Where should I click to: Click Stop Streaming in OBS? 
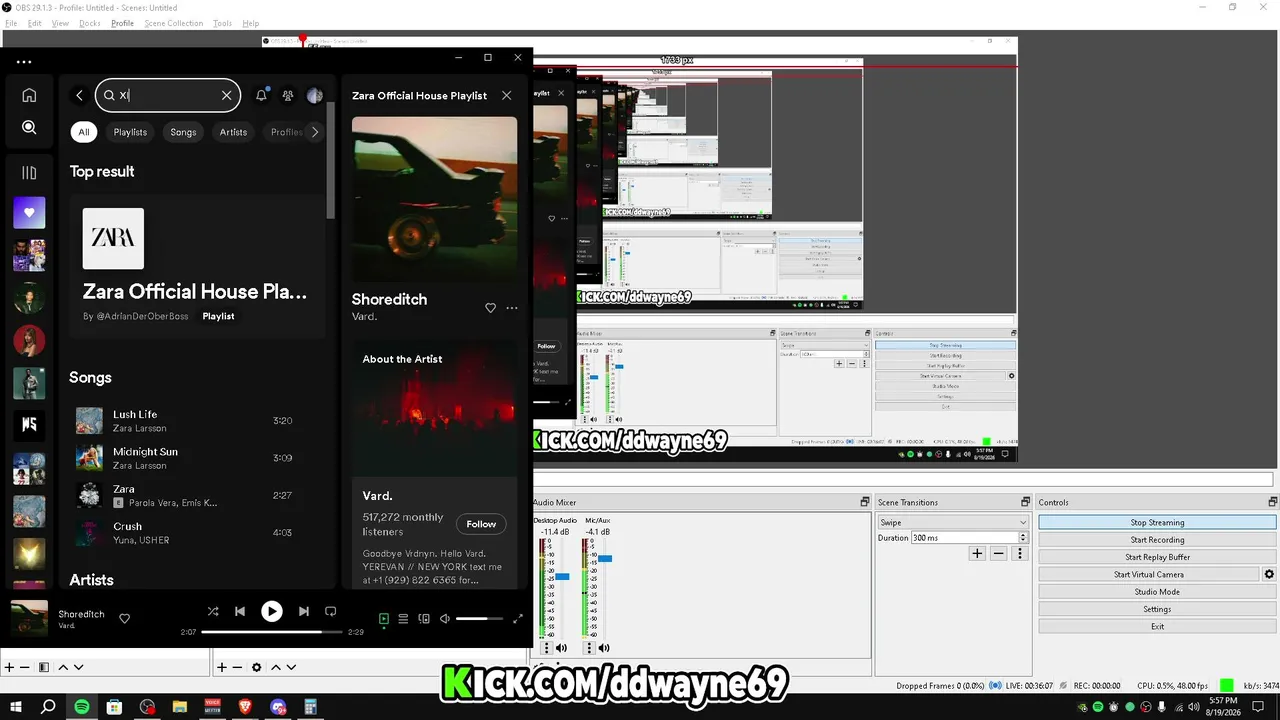1157,522
